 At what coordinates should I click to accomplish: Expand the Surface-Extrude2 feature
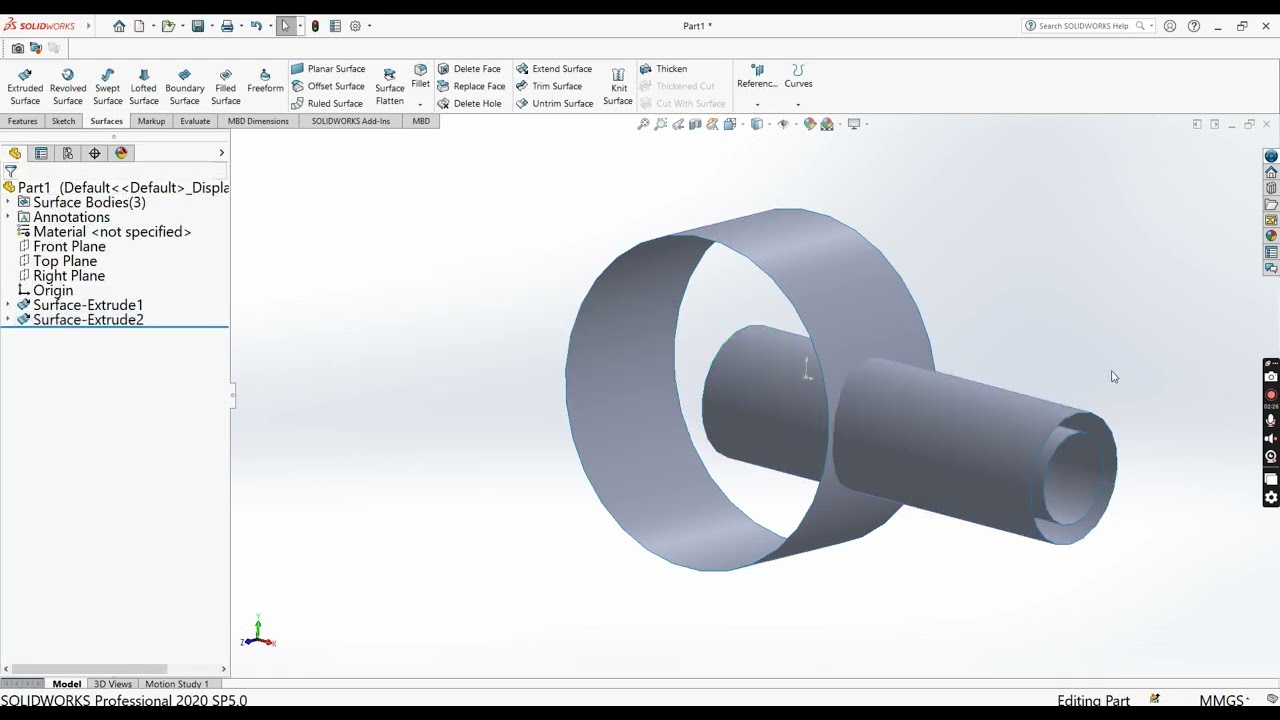tap(8, 320)
